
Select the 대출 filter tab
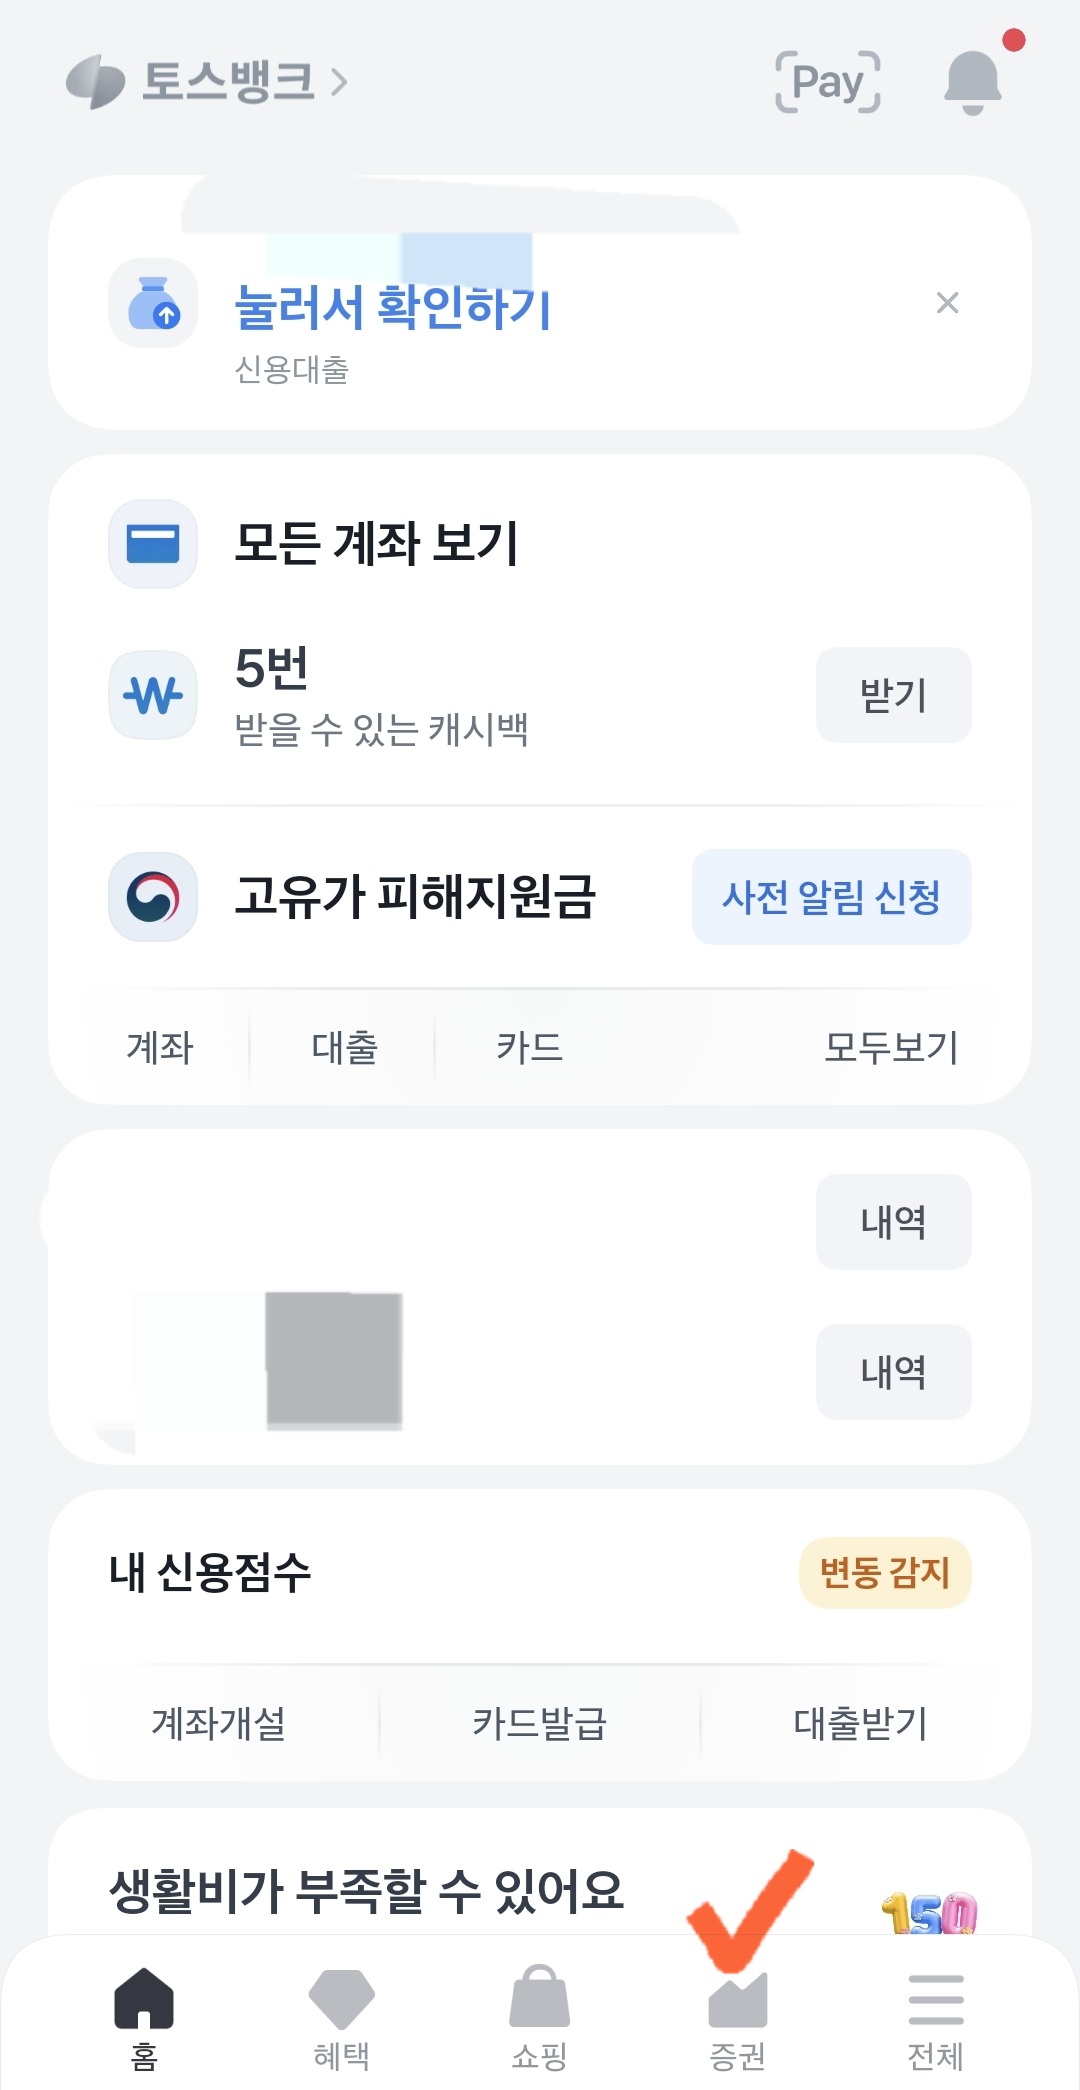(344, 1047)
